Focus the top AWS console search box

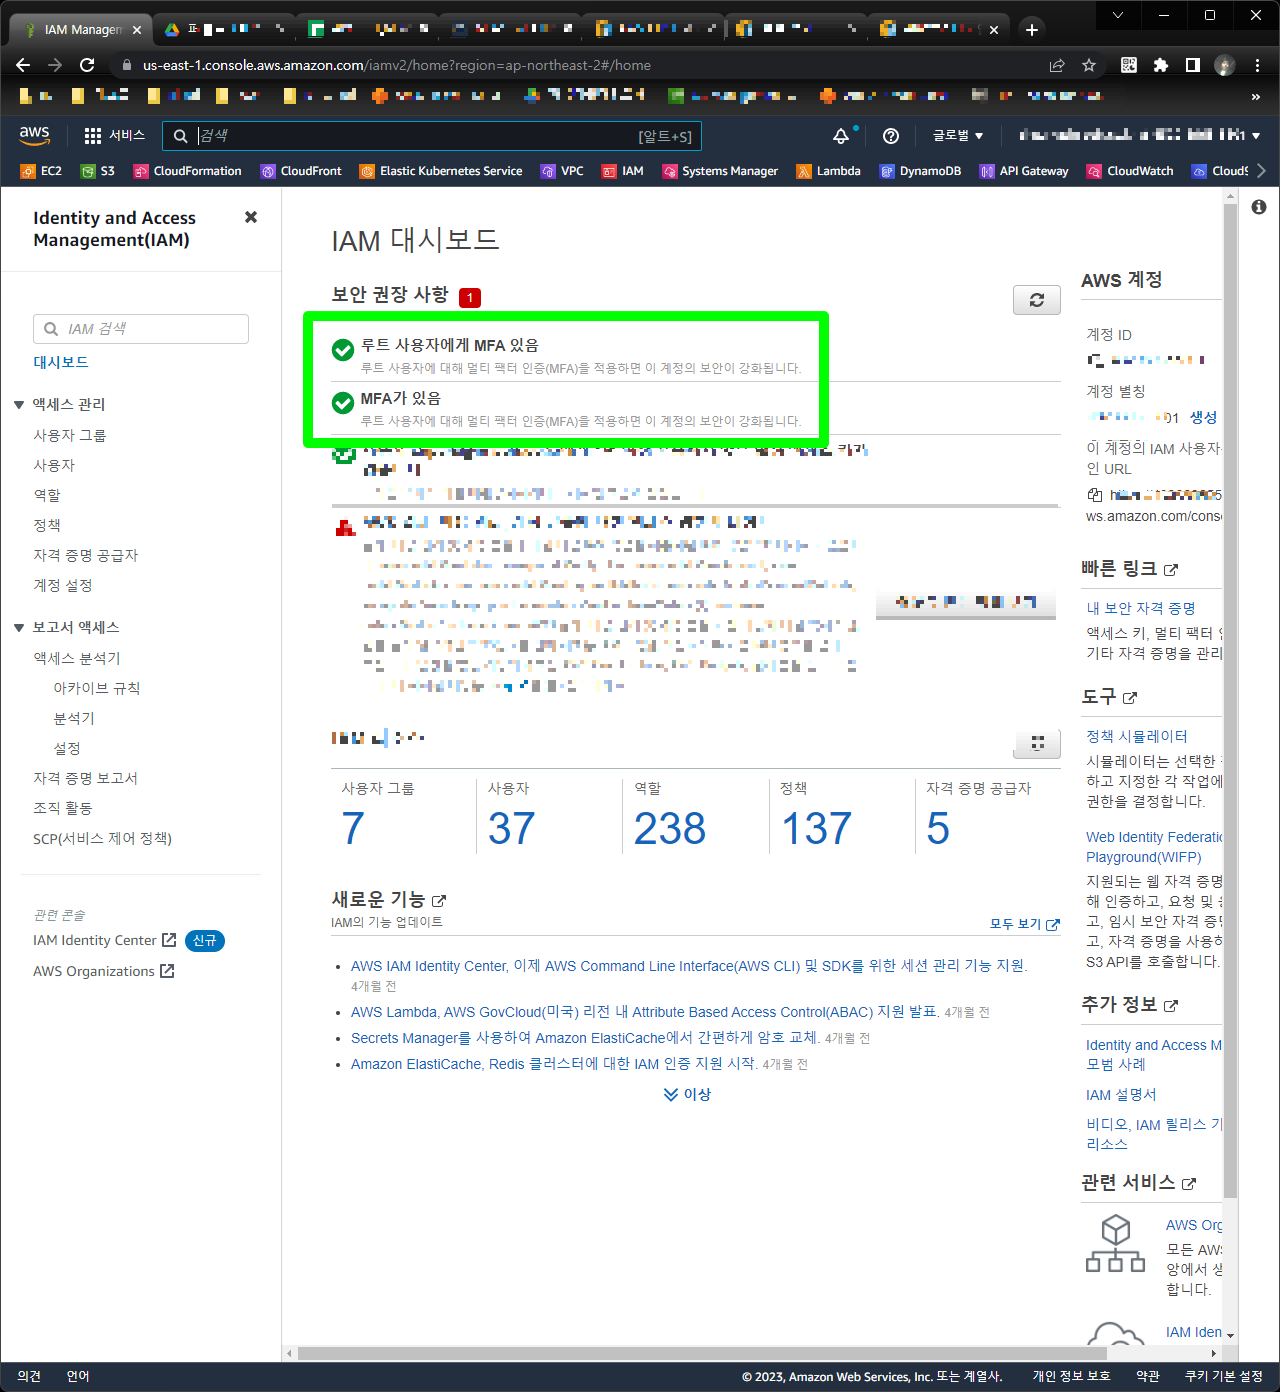(x=432, y=136)
